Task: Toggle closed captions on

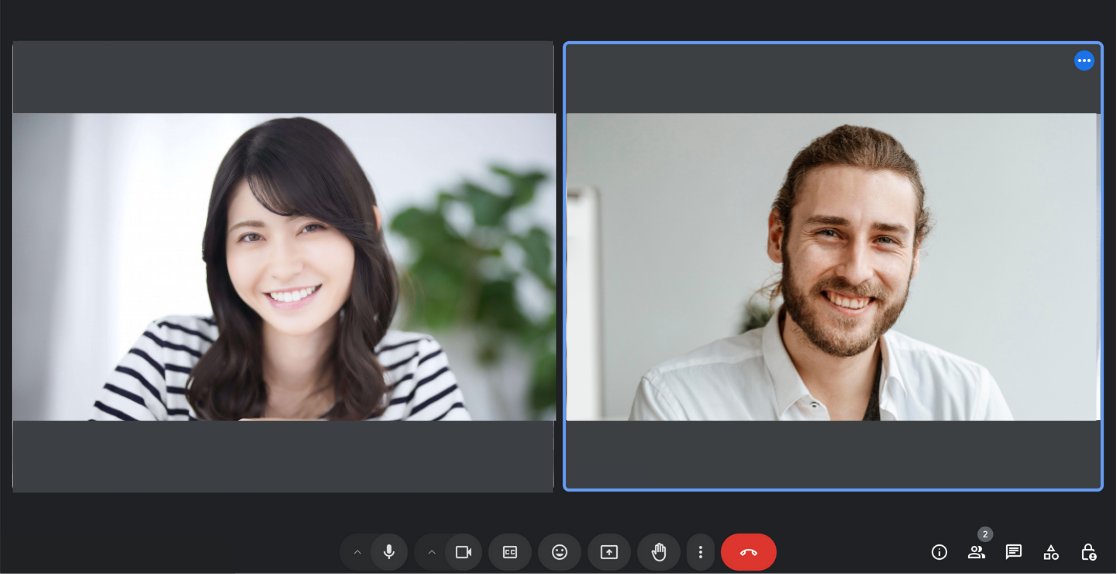Action: pos(510,552)
